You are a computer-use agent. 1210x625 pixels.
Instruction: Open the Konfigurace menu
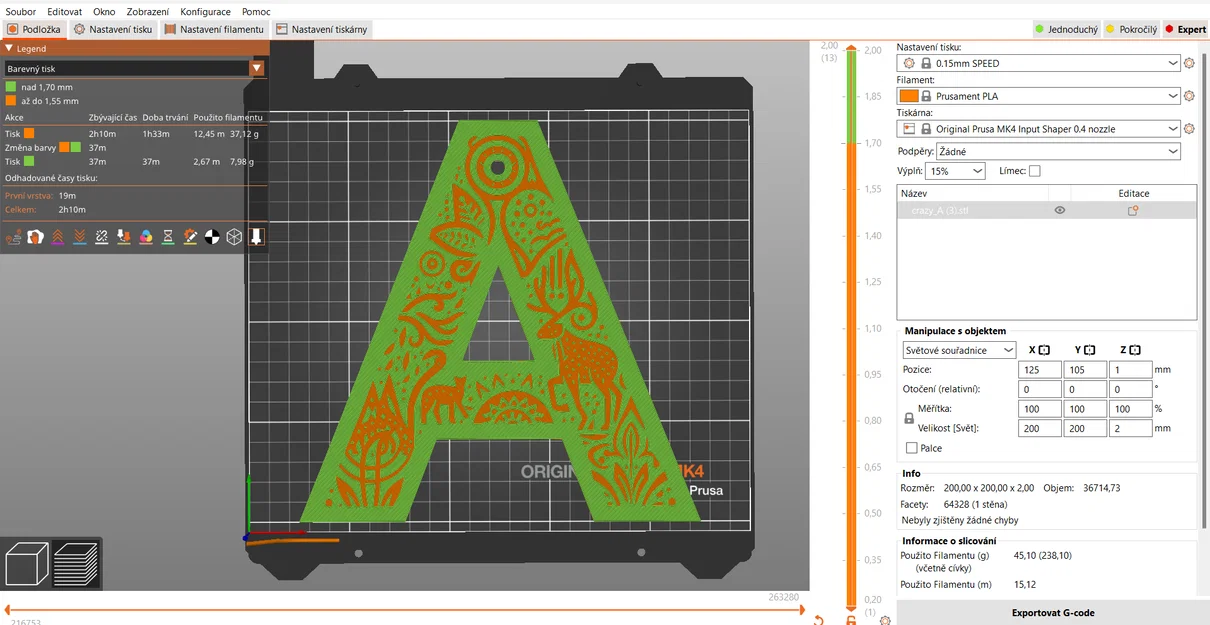click(205, 11)
